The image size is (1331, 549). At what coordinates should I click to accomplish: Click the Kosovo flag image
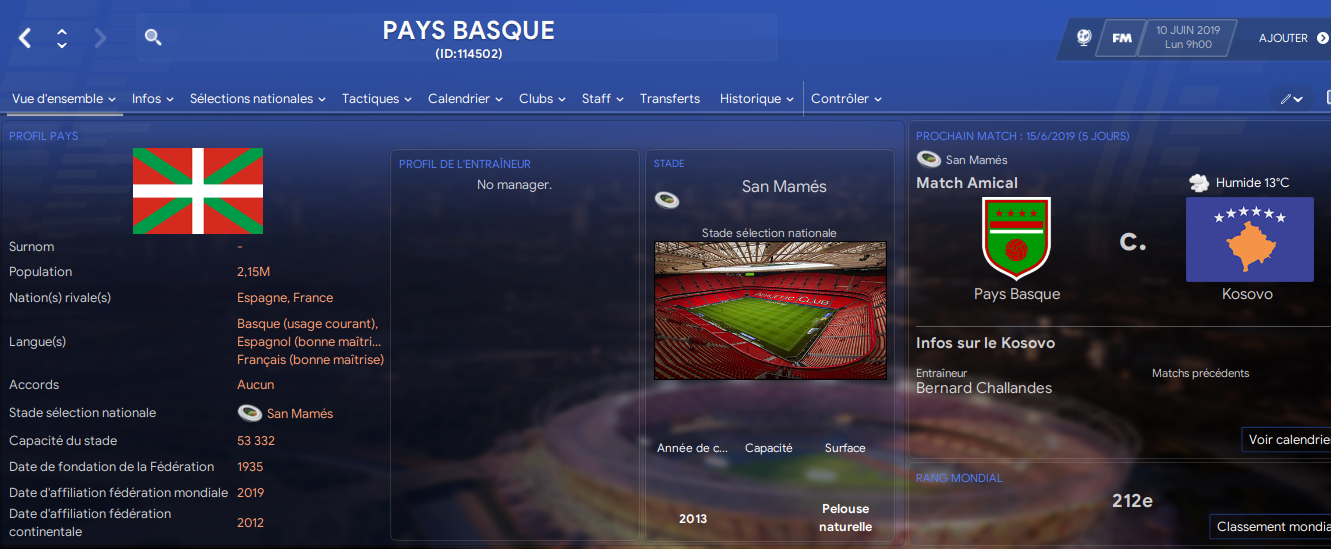pos(1249,240)
